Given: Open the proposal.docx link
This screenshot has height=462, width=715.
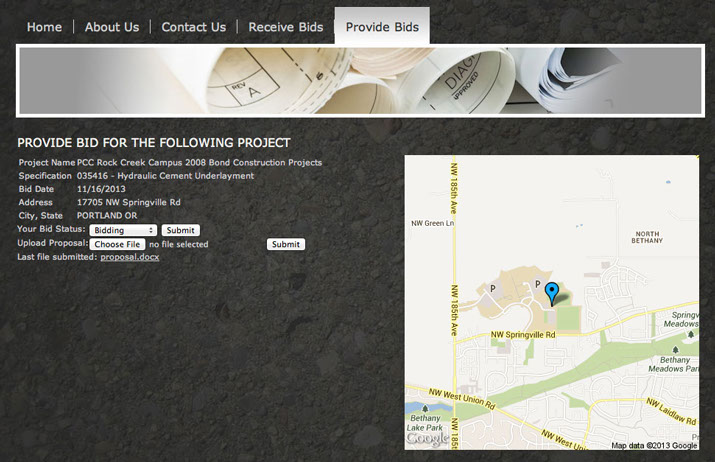Looking at the screenshot, I should click(130, 257).
